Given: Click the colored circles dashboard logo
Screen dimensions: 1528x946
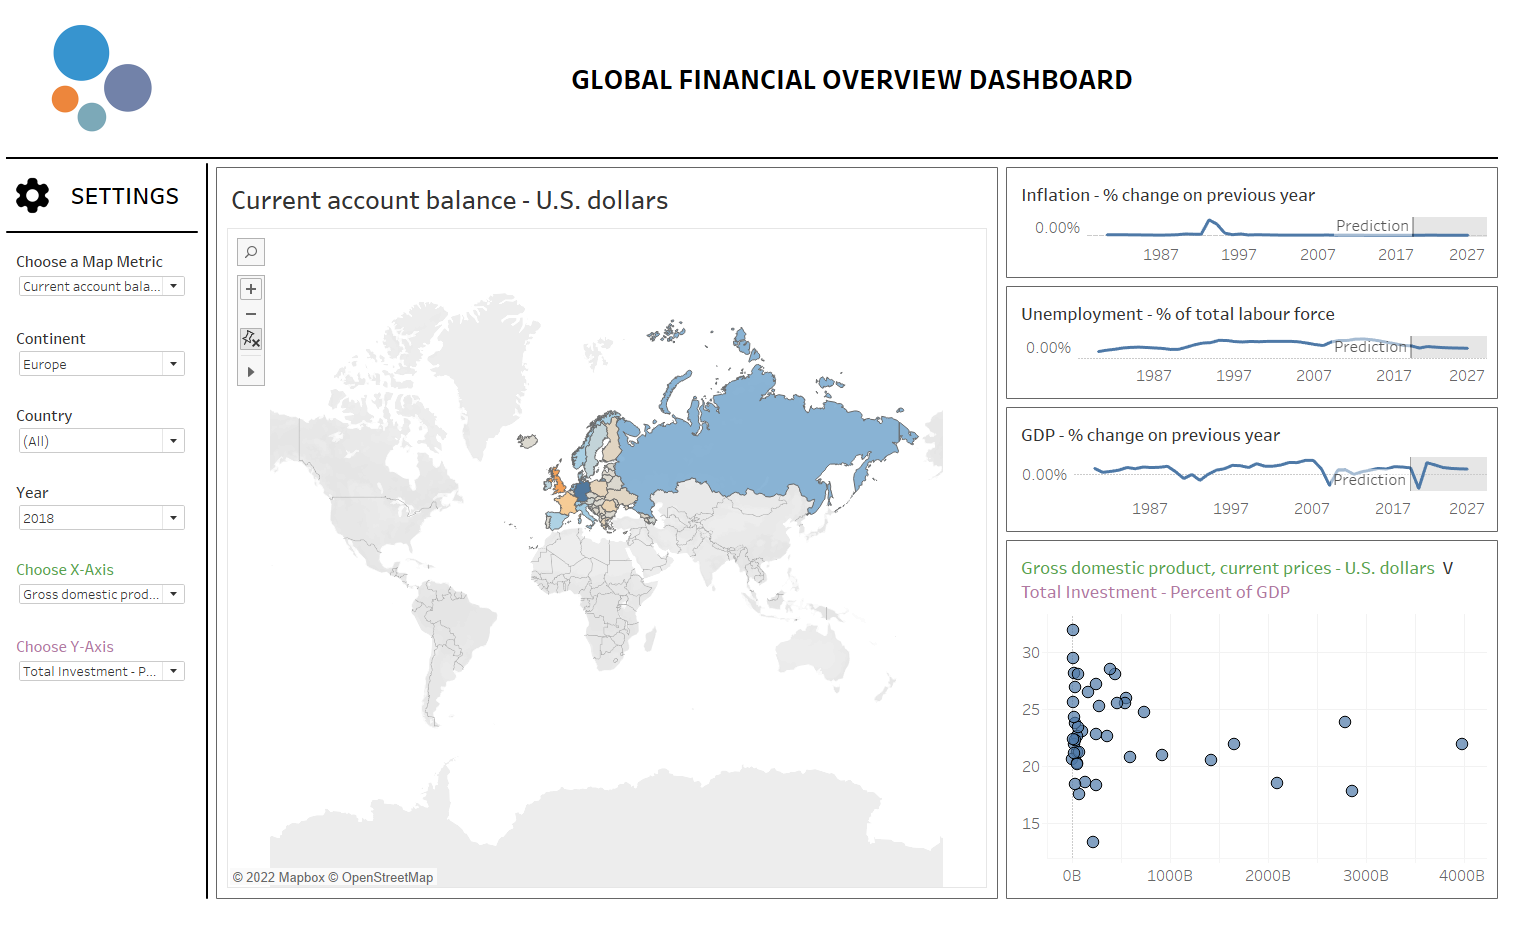Looking at the screenshot, I should (101, 78).
